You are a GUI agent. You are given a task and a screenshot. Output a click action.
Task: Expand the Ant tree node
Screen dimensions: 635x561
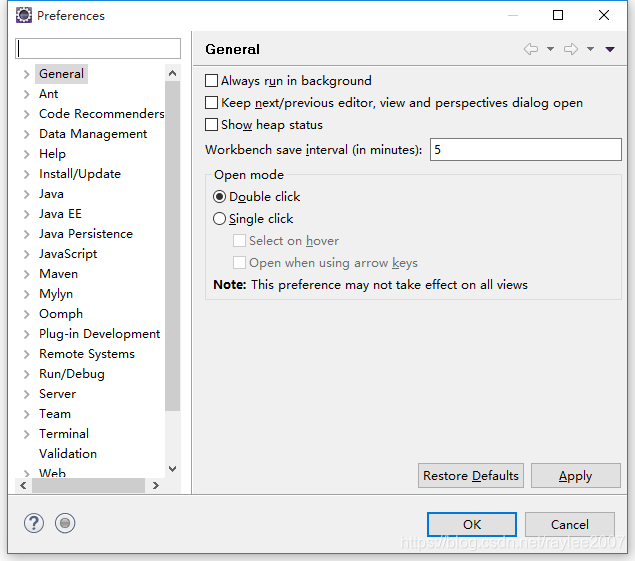(26, 94)
